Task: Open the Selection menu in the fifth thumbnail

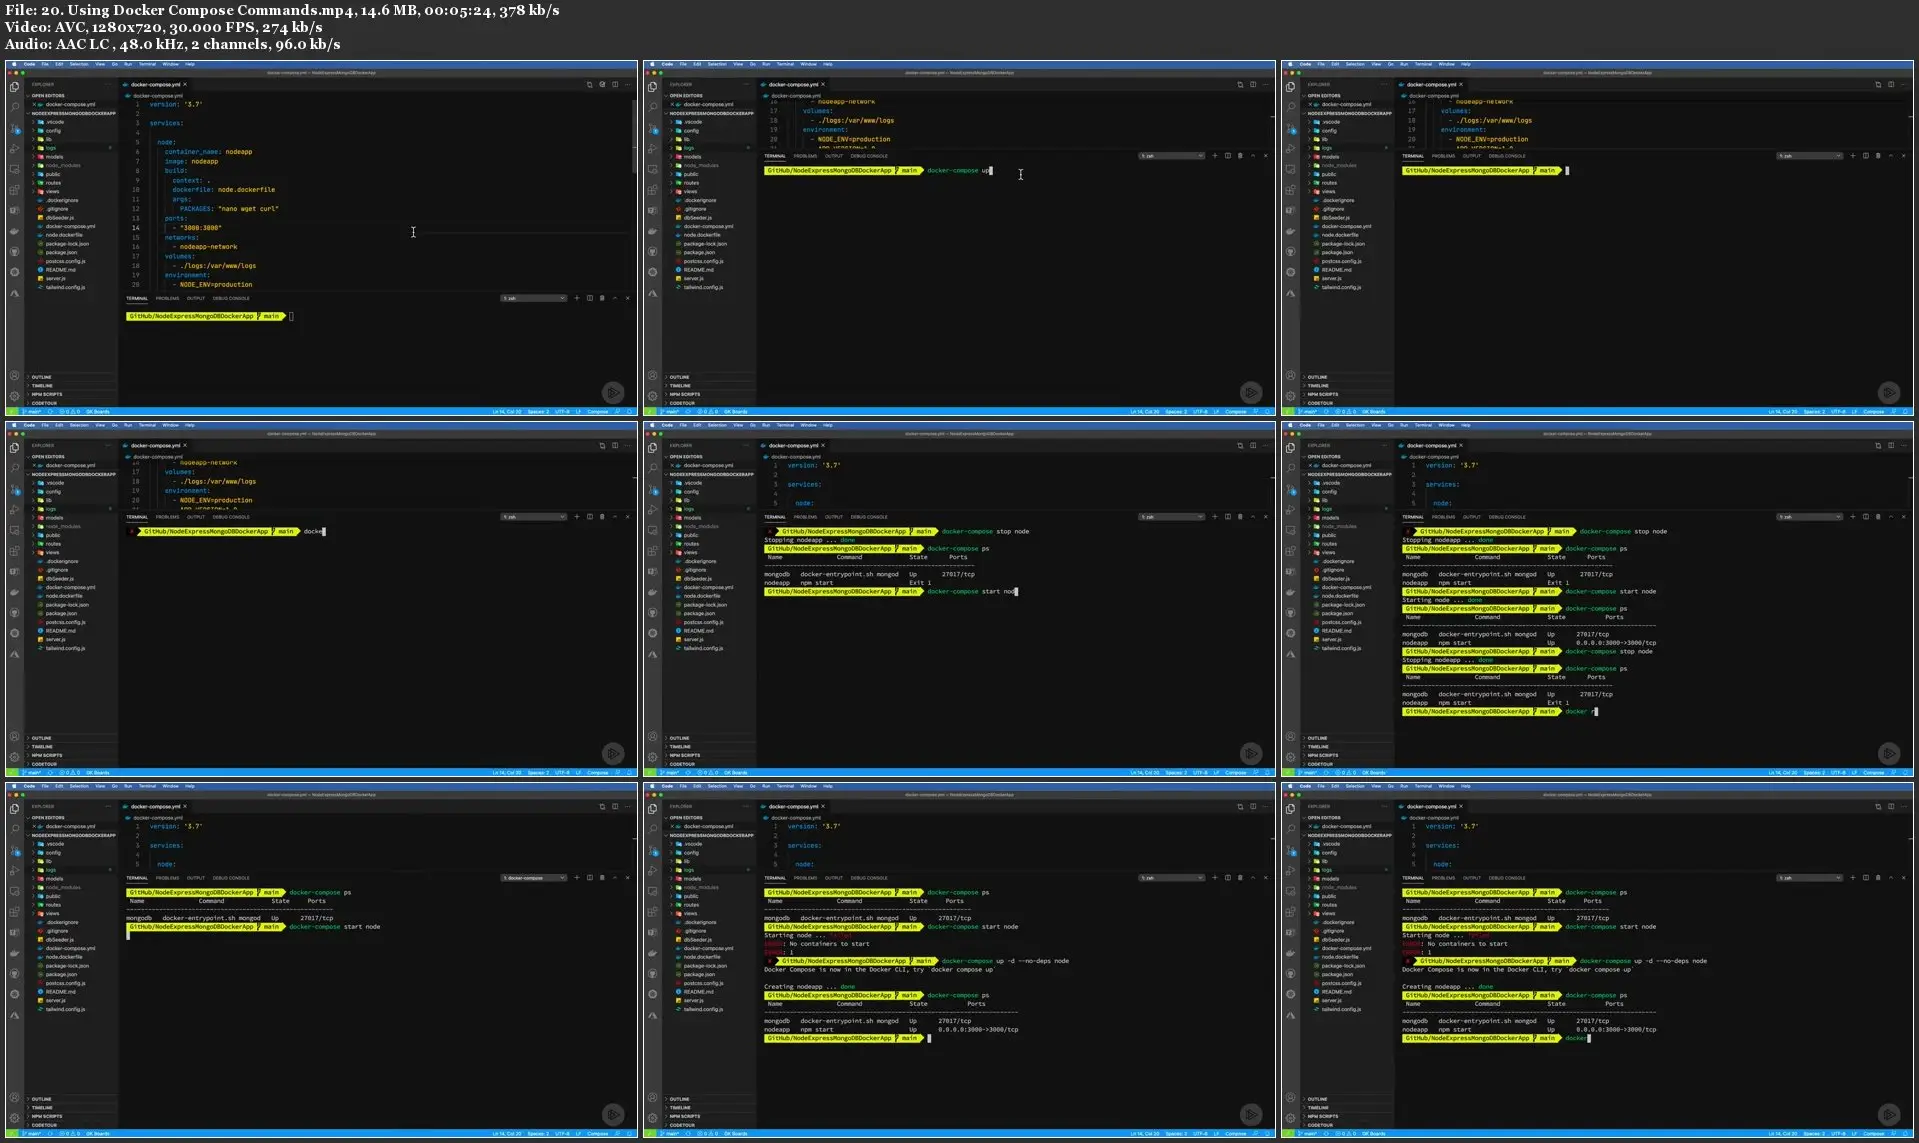Action: point(717,424)
